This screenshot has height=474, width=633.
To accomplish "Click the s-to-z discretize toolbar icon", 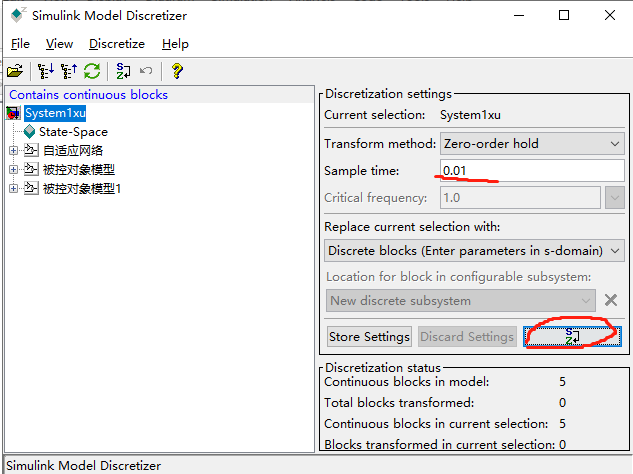I will coord(123,71).
